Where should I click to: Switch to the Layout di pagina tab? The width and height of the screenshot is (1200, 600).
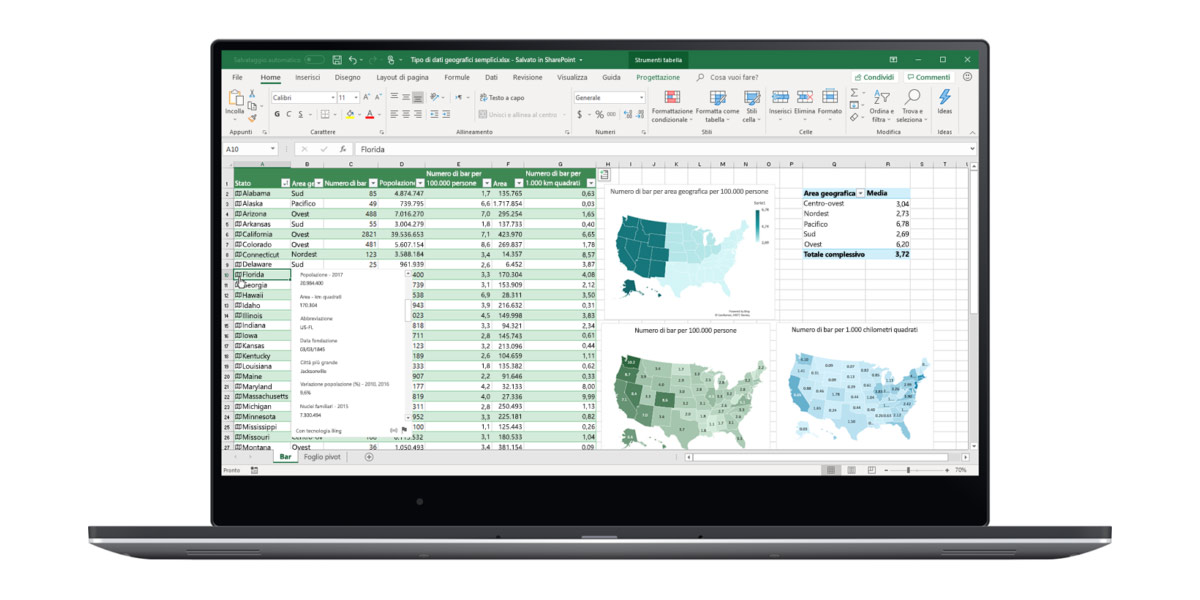[403, 77]
